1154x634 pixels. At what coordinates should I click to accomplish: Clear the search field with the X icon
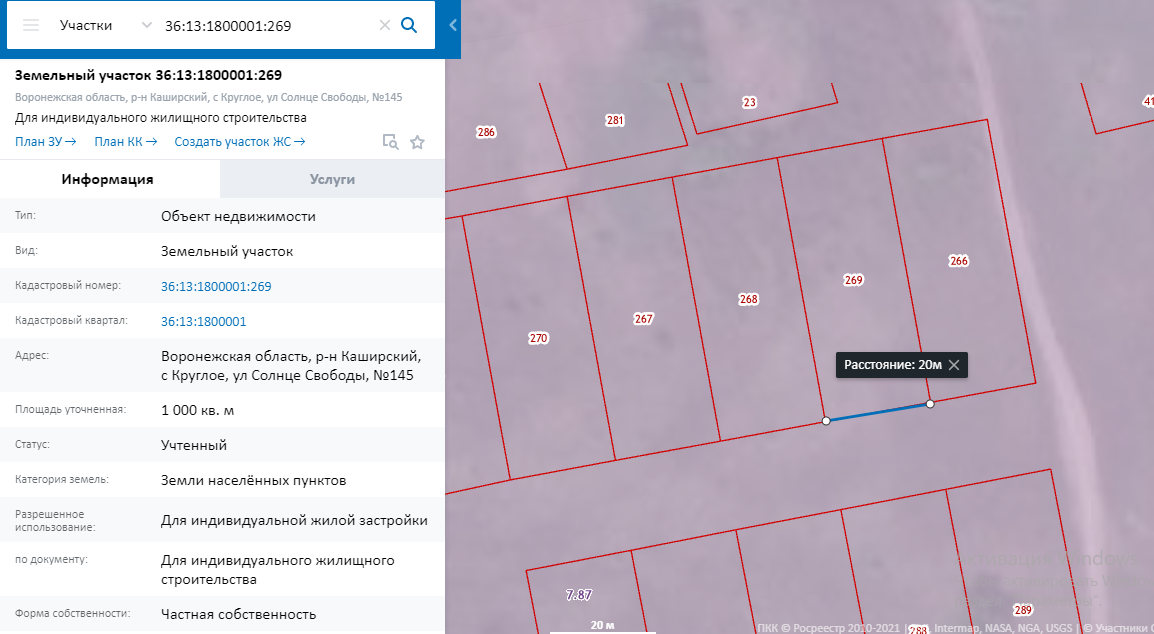(x=384, y=25)
